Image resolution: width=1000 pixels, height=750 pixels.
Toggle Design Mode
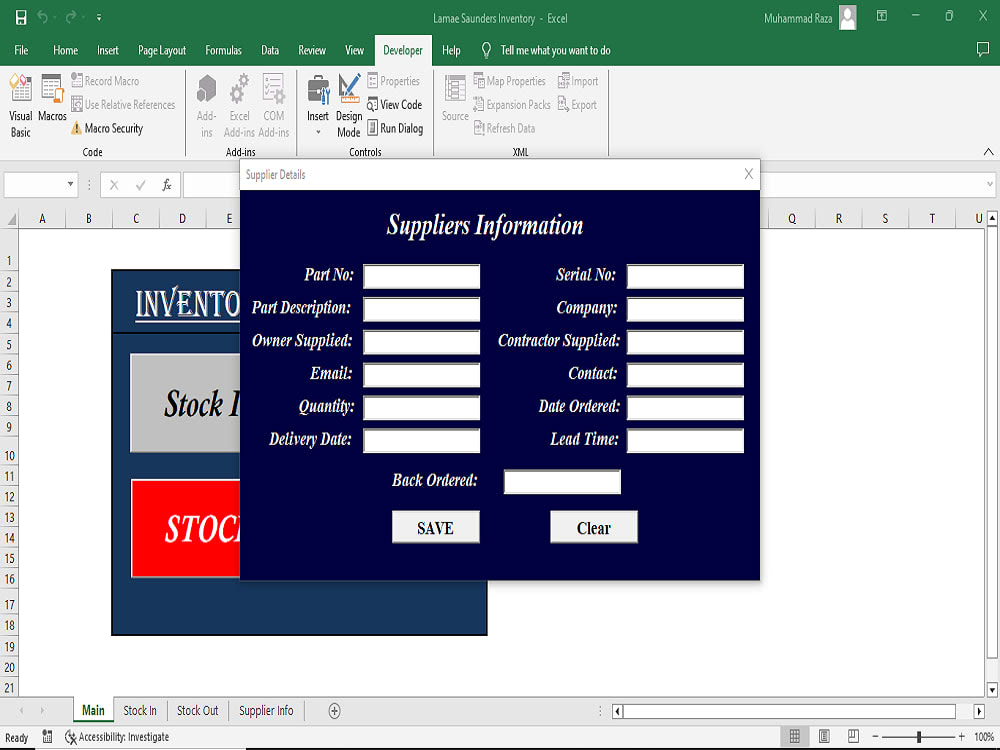pyautogui.click(x=348, y=105)
